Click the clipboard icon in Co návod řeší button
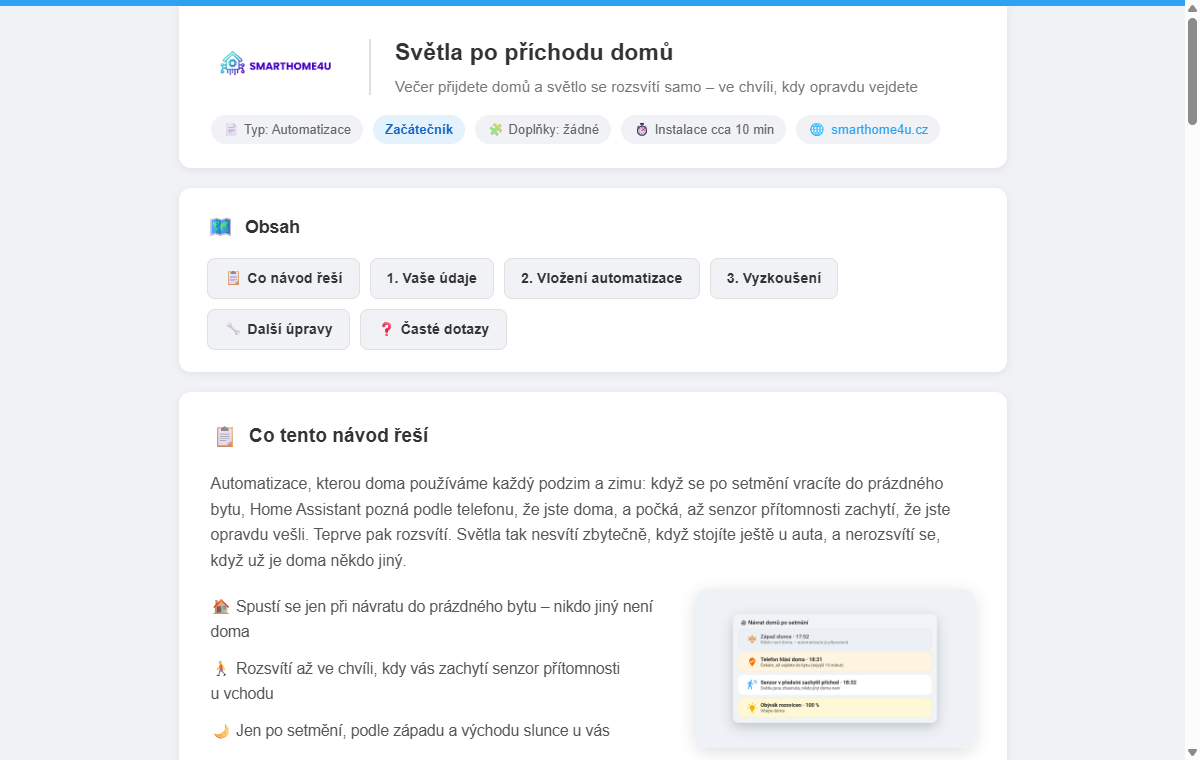Viewport: 1200px width, 760px height. [233, 278]
